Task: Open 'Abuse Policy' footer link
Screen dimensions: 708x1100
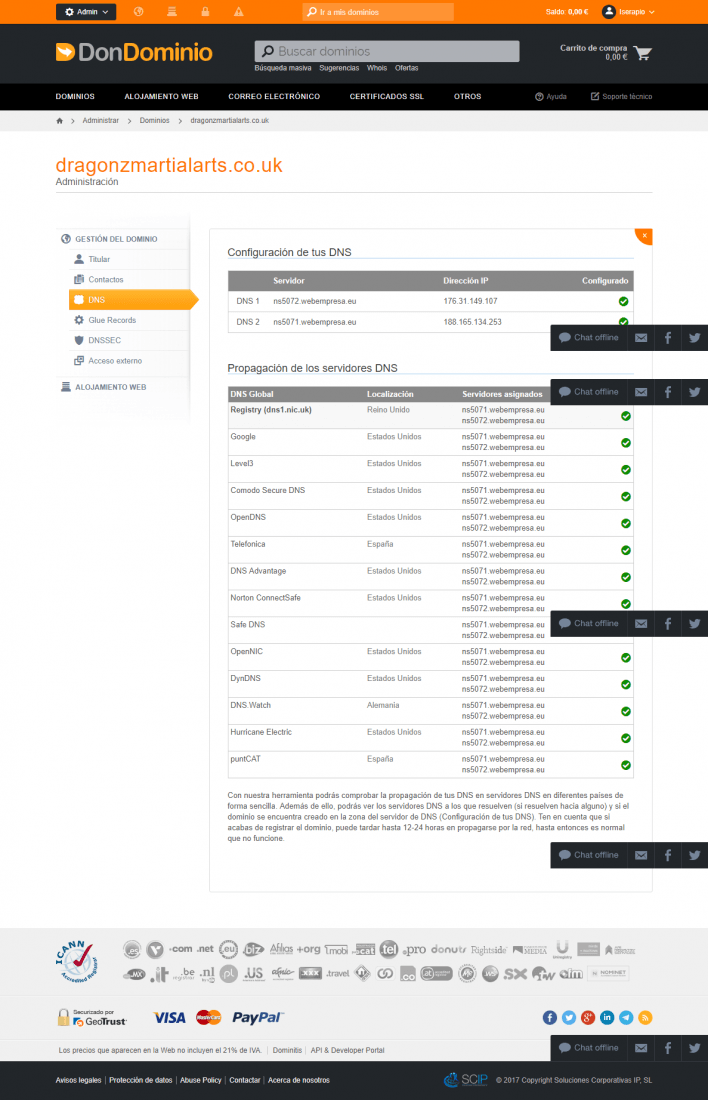Action: pos(201,1080)
